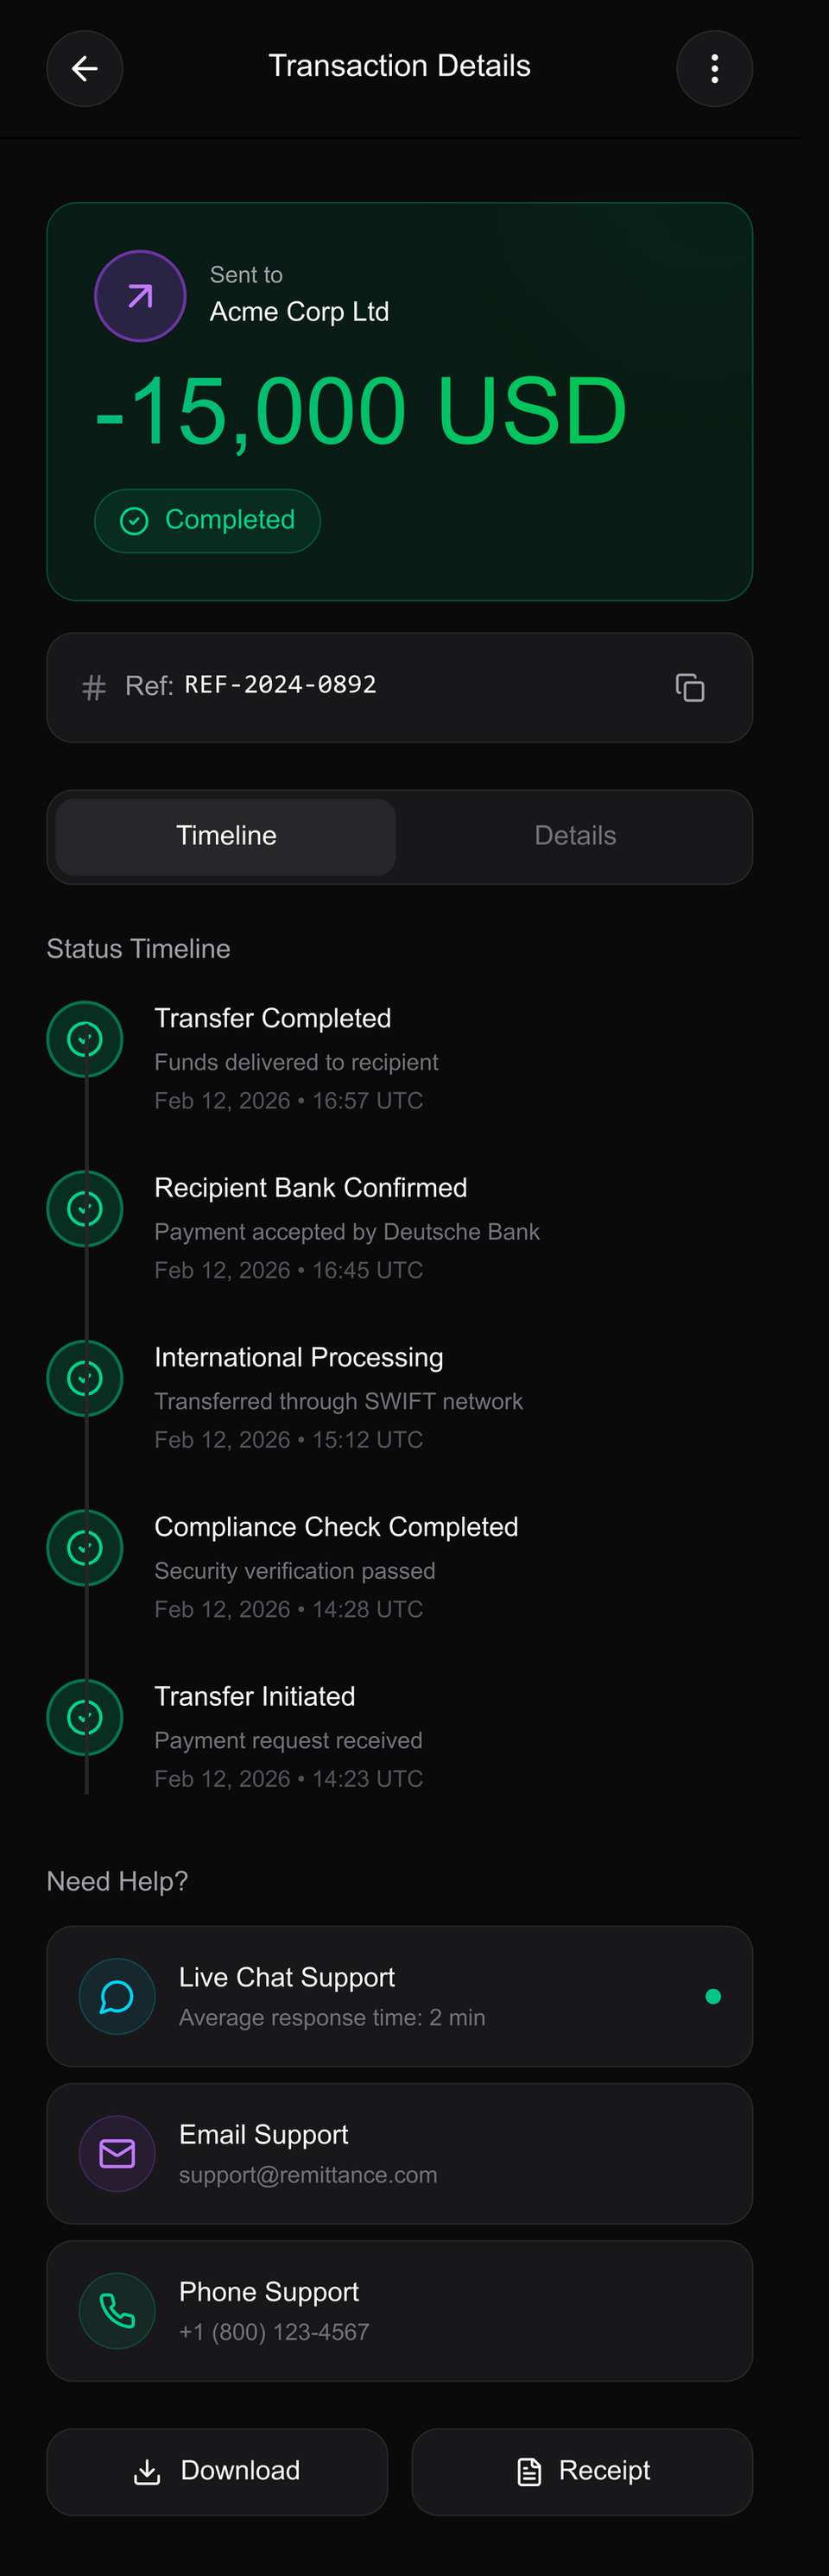829x2576 pixels.
Task: Open the three-dot more options menu
Action: (x=714, y=68)
